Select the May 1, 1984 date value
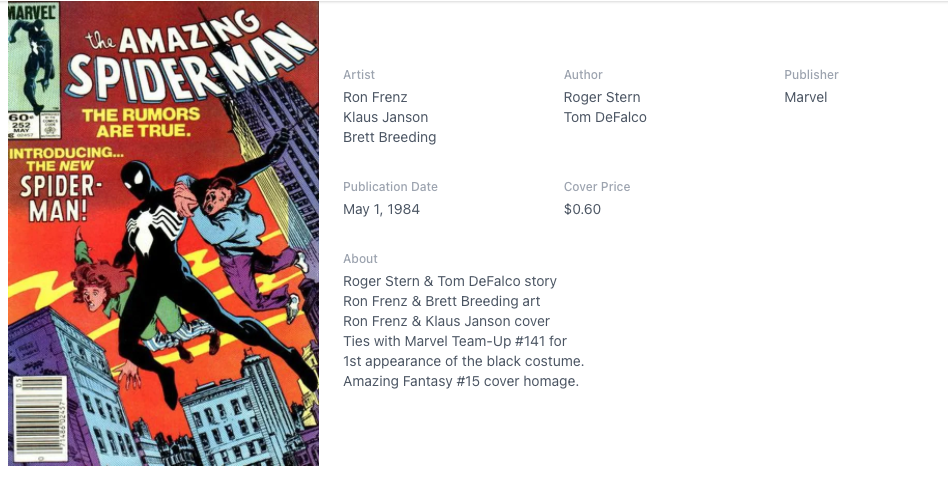Image resolution: width=948 pixels, height=481 pixels. tap(381, 209)
